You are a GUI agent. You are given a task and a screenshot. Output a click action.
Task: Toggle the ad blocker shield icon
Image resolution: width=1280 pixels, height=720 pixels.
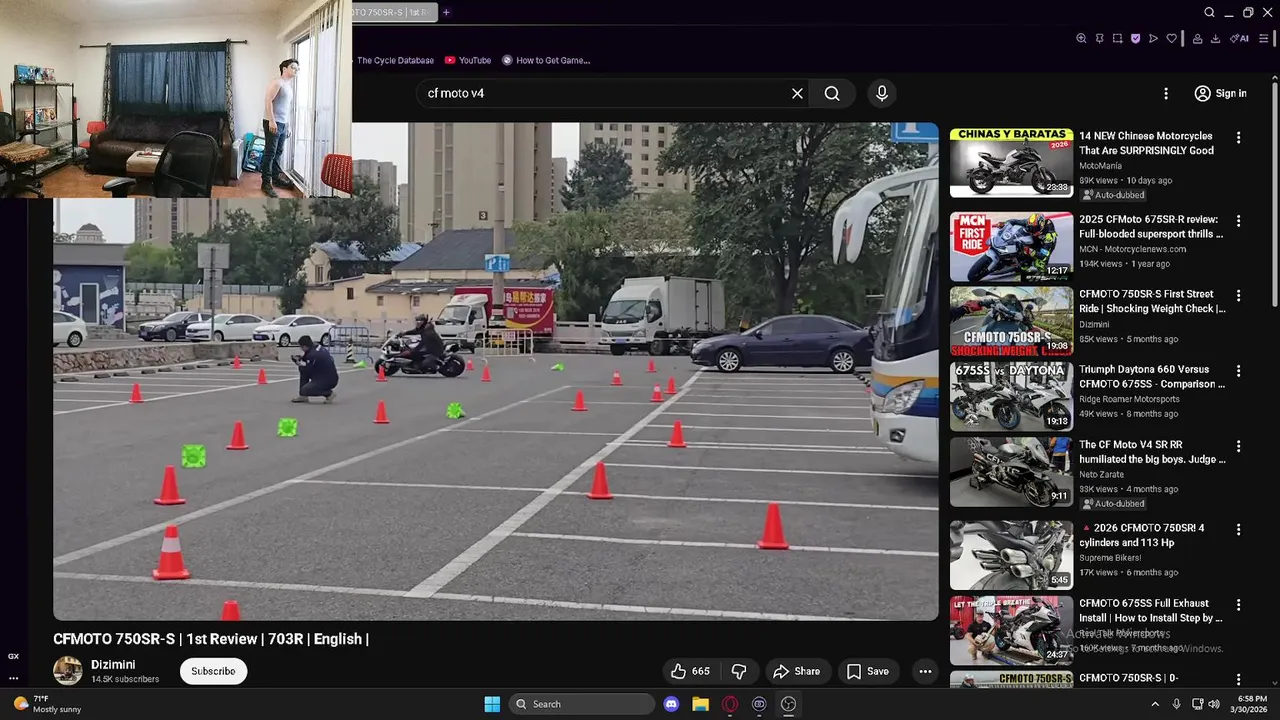[1135, 38]
